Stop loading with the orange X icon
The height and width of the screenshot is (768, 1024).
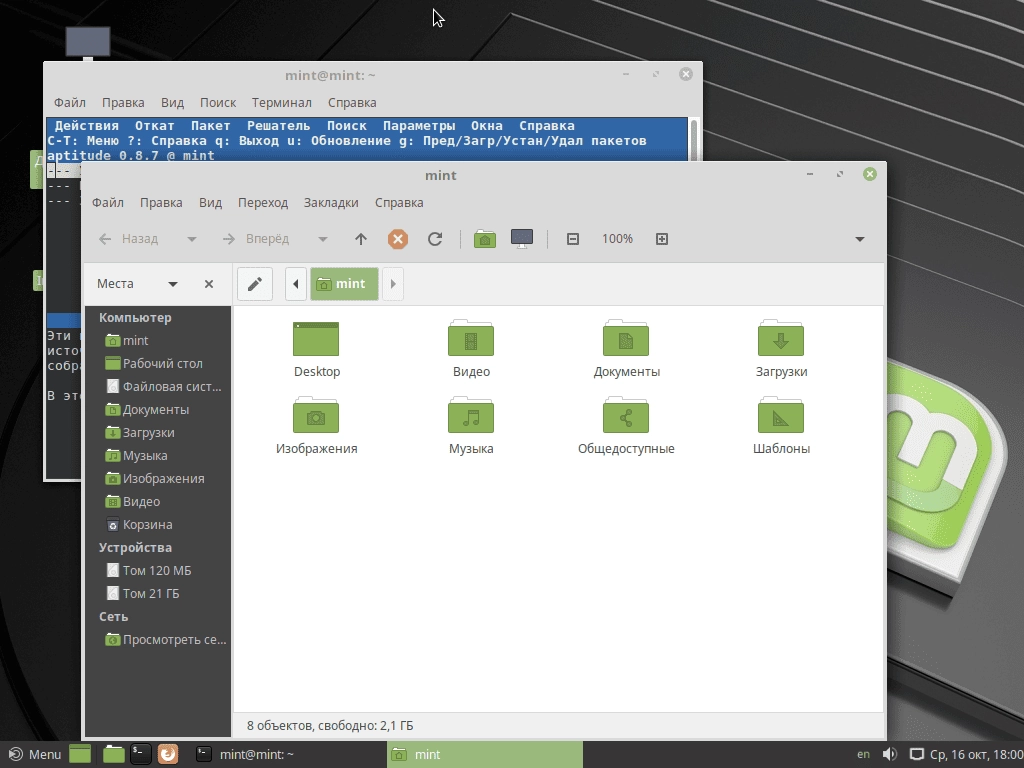(398, 239)
